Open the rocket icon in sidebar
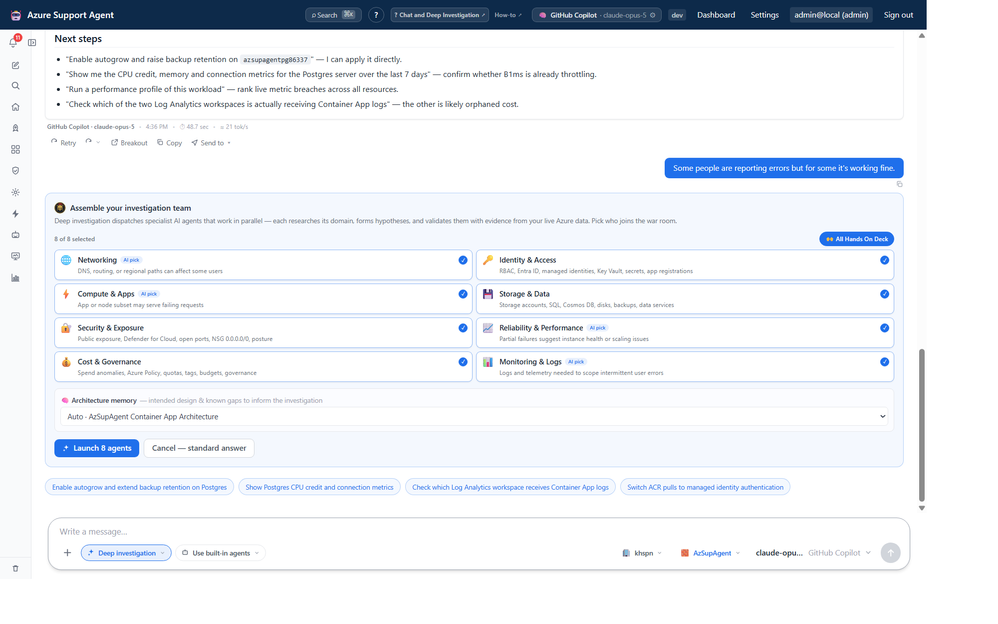This screenshot has width=998, height=624. coord(15,128)
